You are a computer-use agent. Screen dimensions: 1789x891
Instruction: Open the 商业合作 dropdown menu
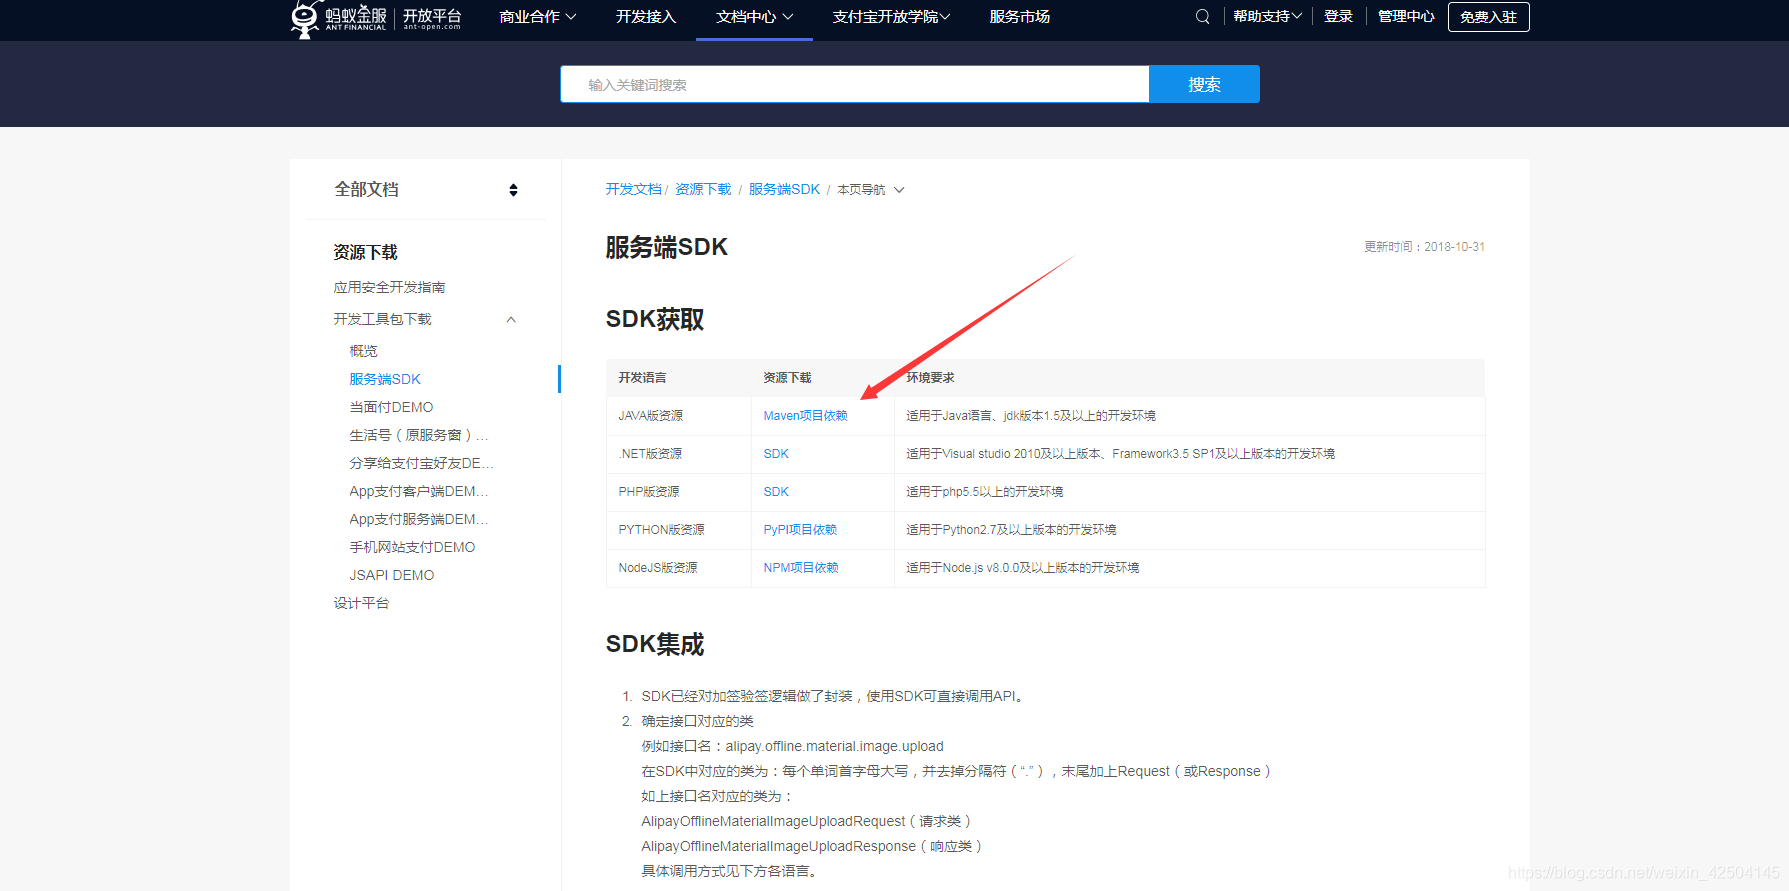tap(538, 16)
